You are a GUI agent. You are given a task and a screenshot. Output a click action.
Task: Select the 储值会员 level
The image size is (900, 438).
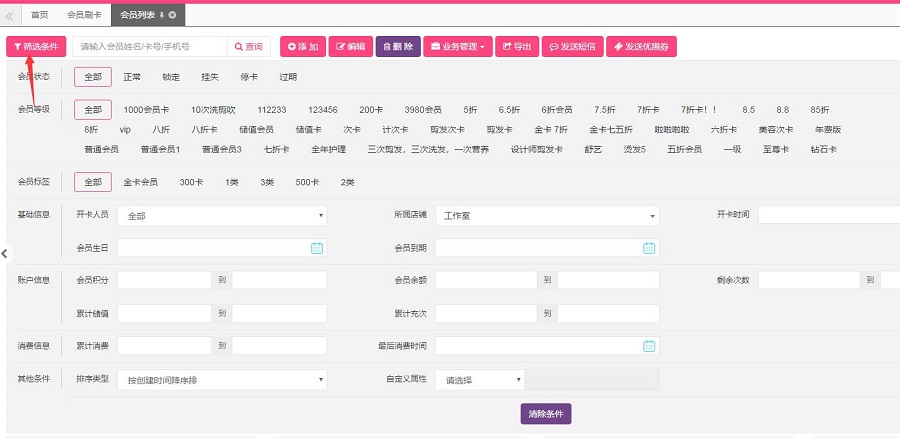[x=256, y=130]
